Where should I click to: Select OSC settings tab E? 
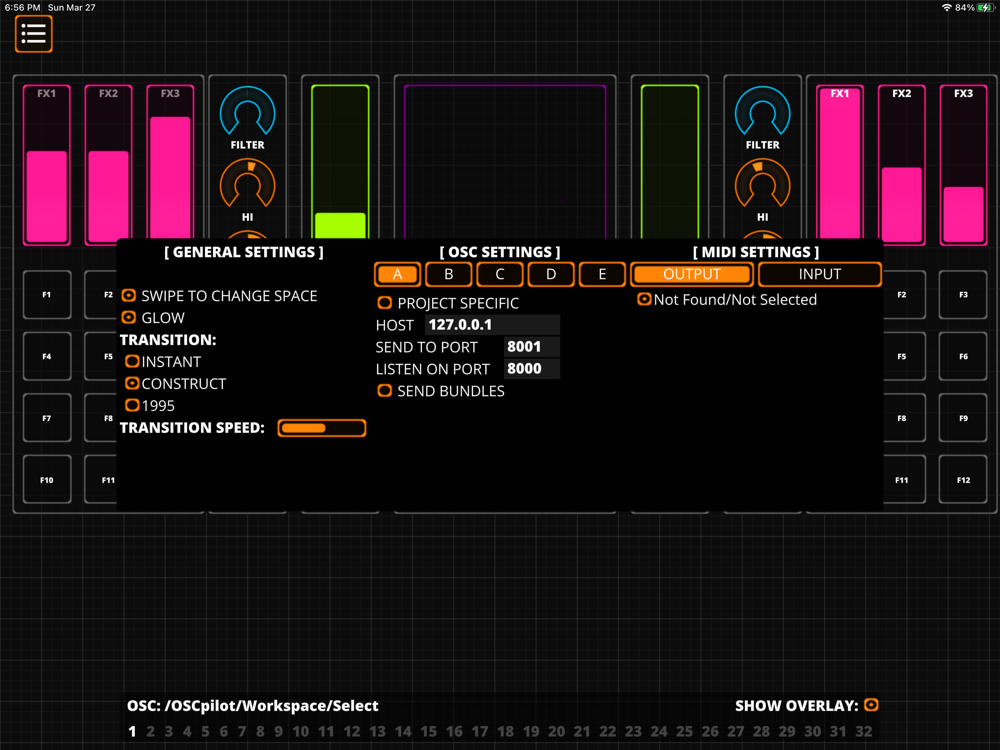click(x=601, y=274)
